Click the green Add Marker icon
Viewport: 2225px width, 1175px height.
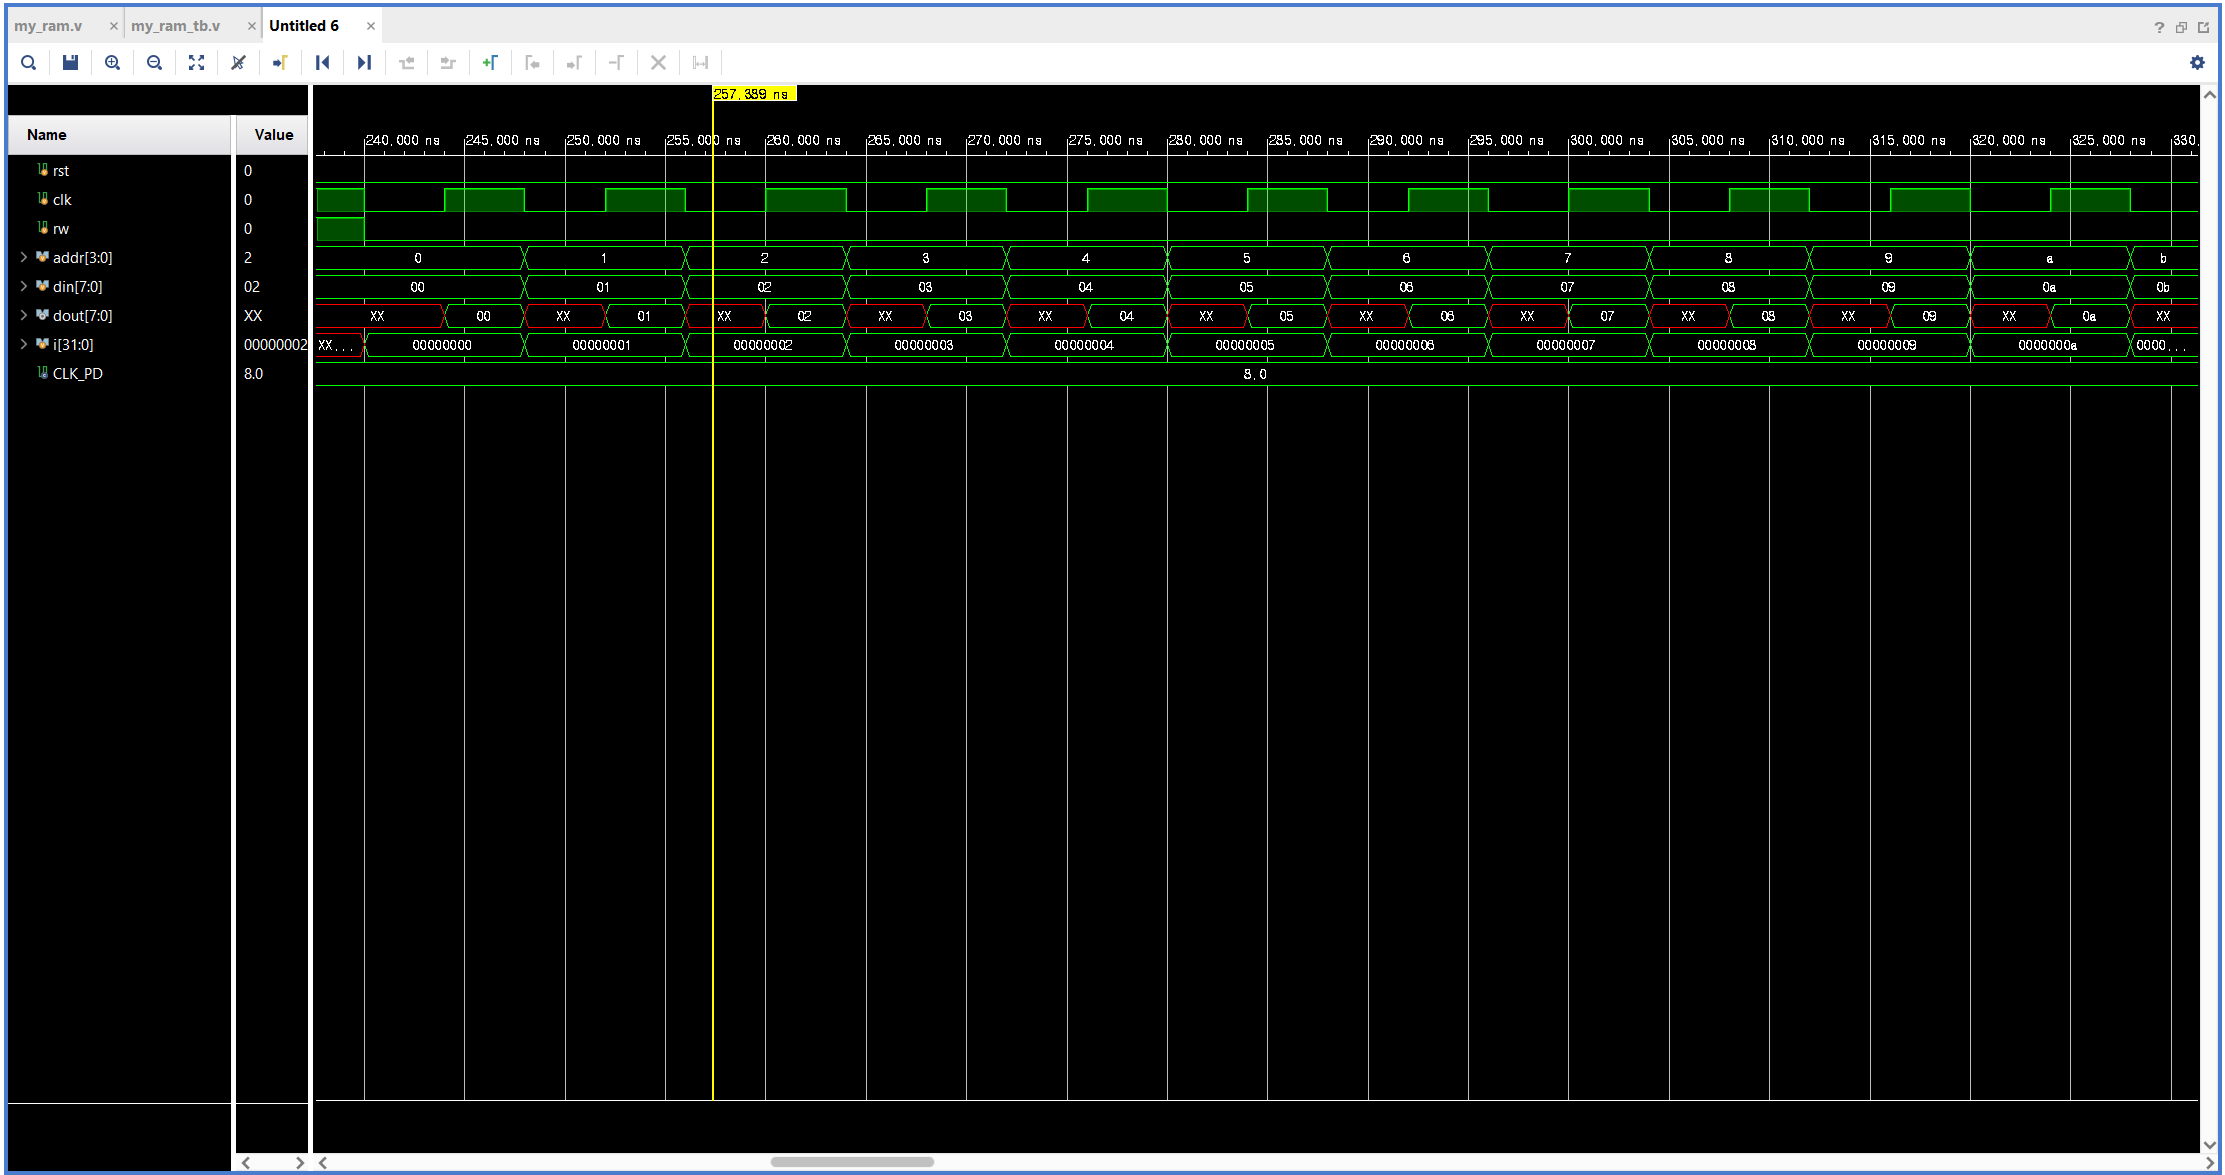click(x=490, y=62)
